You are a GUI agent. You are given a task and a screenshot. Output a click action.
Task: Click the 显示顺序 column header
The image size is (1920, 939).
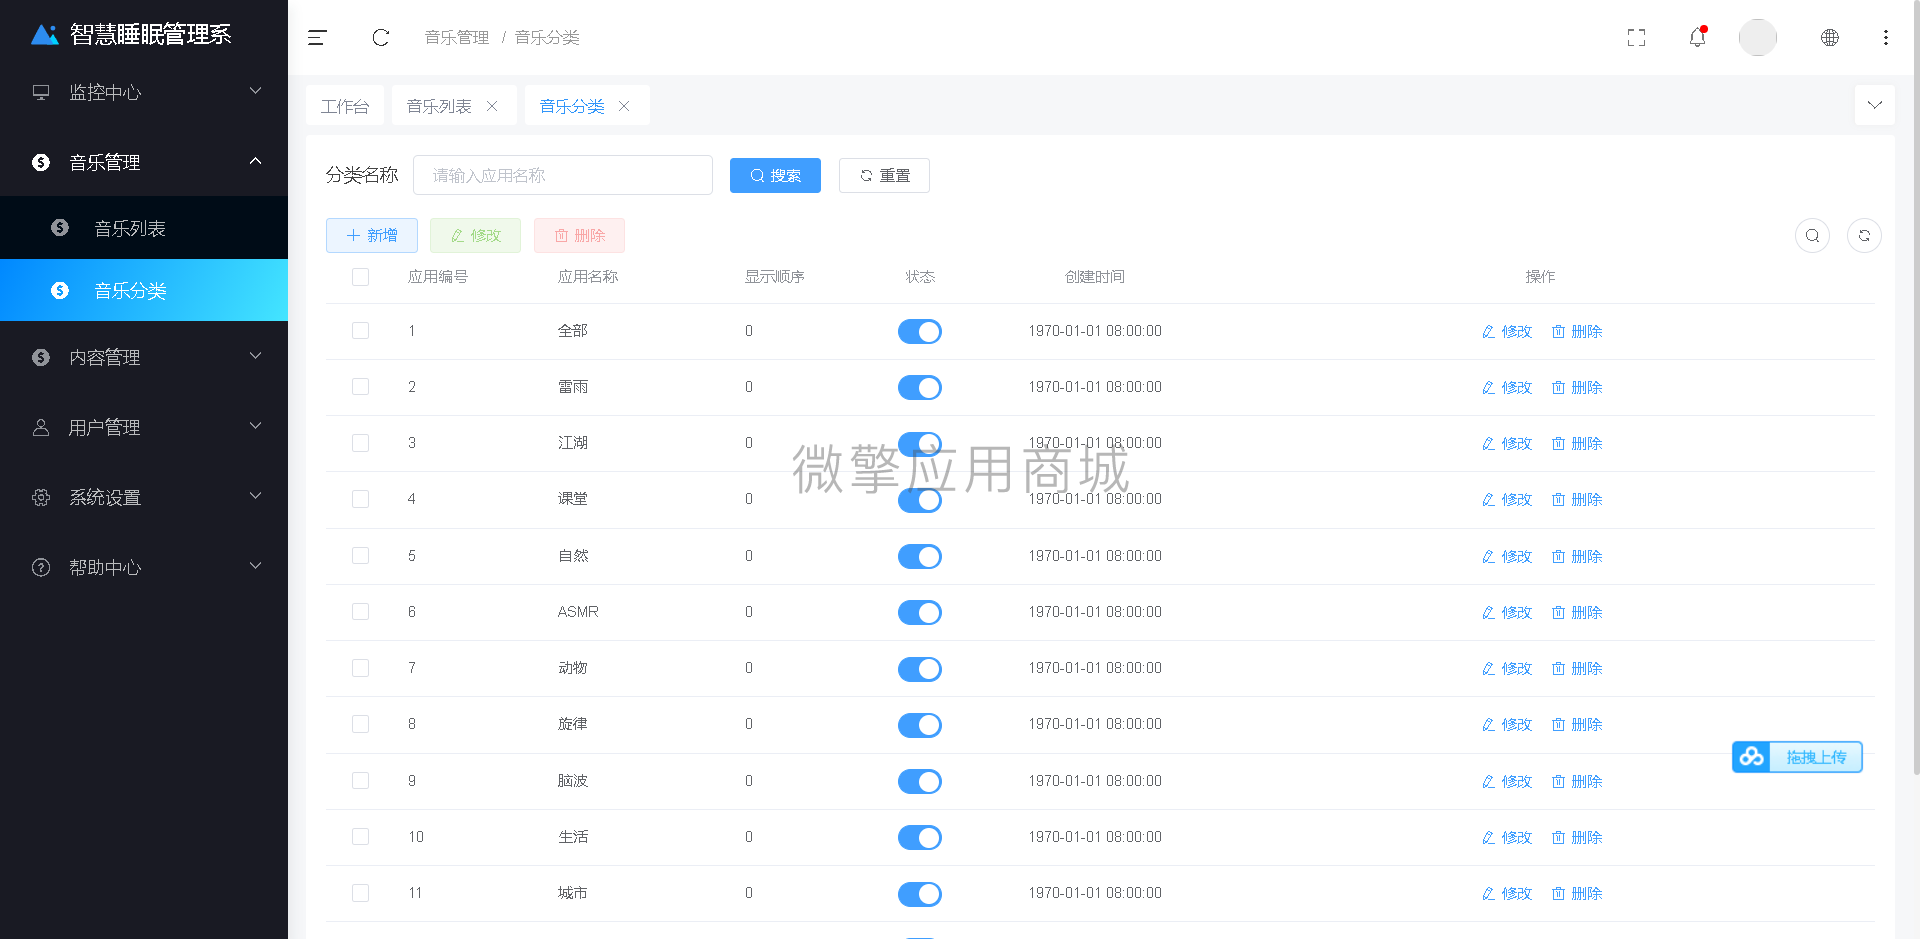(775, 277)
